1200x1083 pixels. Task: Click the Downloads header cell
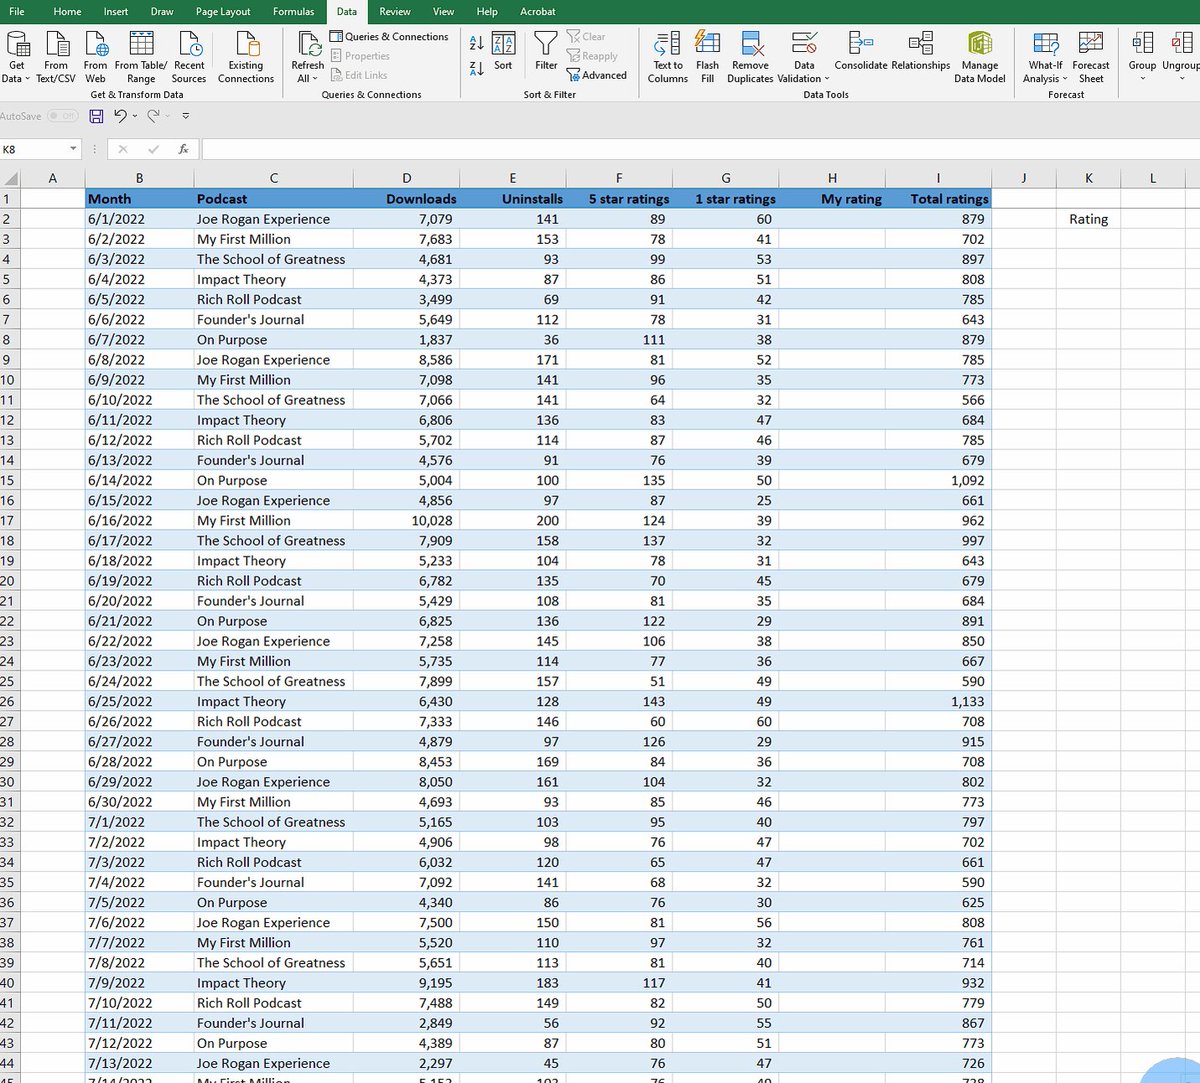tap(407, 199)
